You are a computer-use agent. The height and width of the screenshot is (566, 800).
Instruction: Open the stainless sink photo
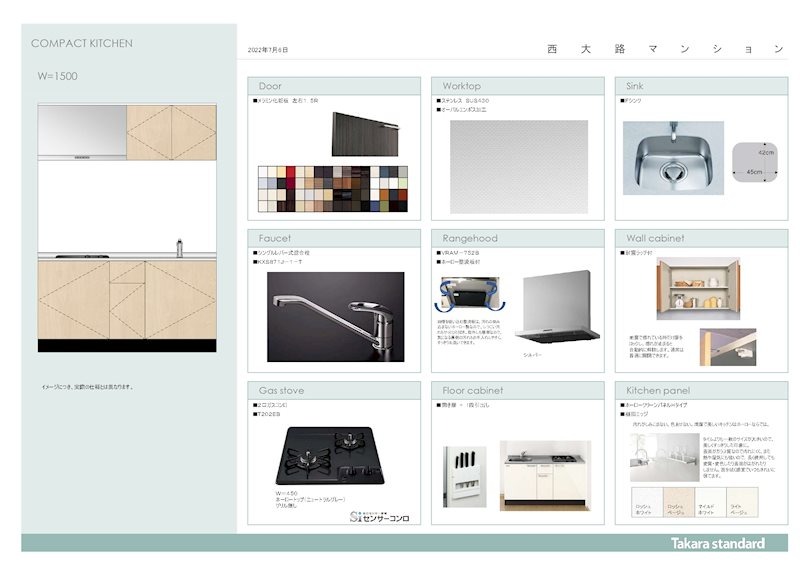666,158
